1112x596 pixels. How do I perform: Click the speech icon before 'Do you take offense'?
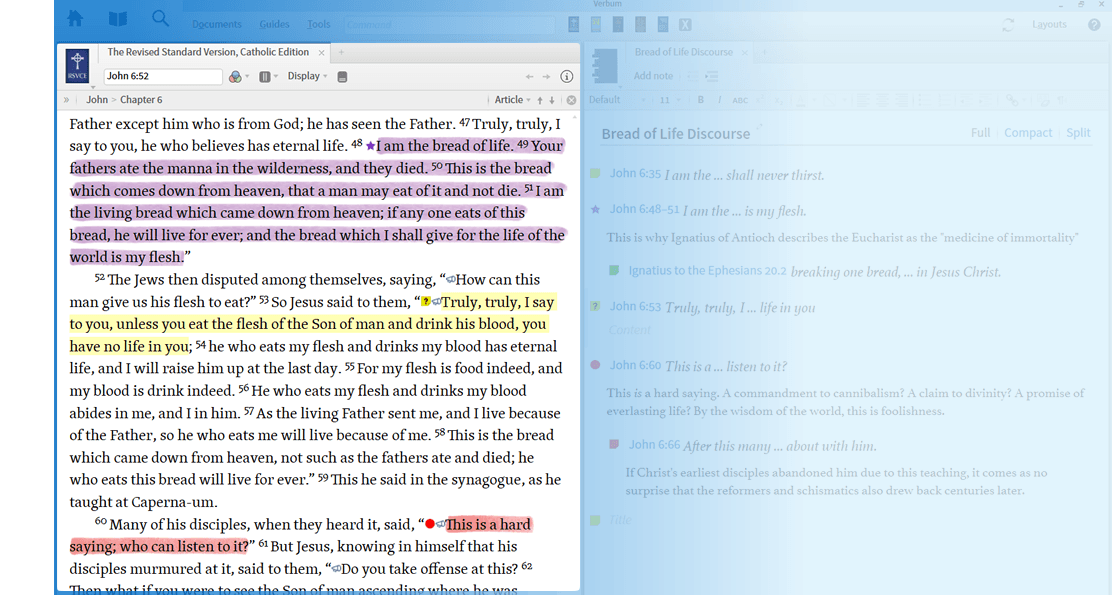click(x=336, y=569)
